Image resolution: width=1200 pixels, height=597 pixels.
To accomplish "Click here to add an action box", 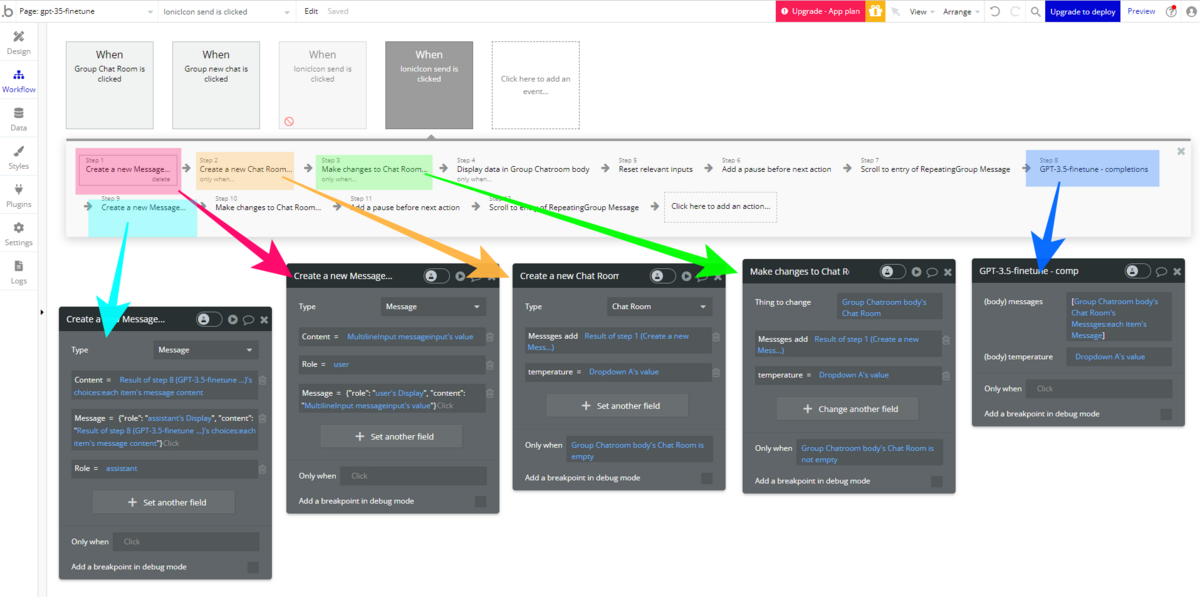I will pyautogui.click(x=720, y=206).
